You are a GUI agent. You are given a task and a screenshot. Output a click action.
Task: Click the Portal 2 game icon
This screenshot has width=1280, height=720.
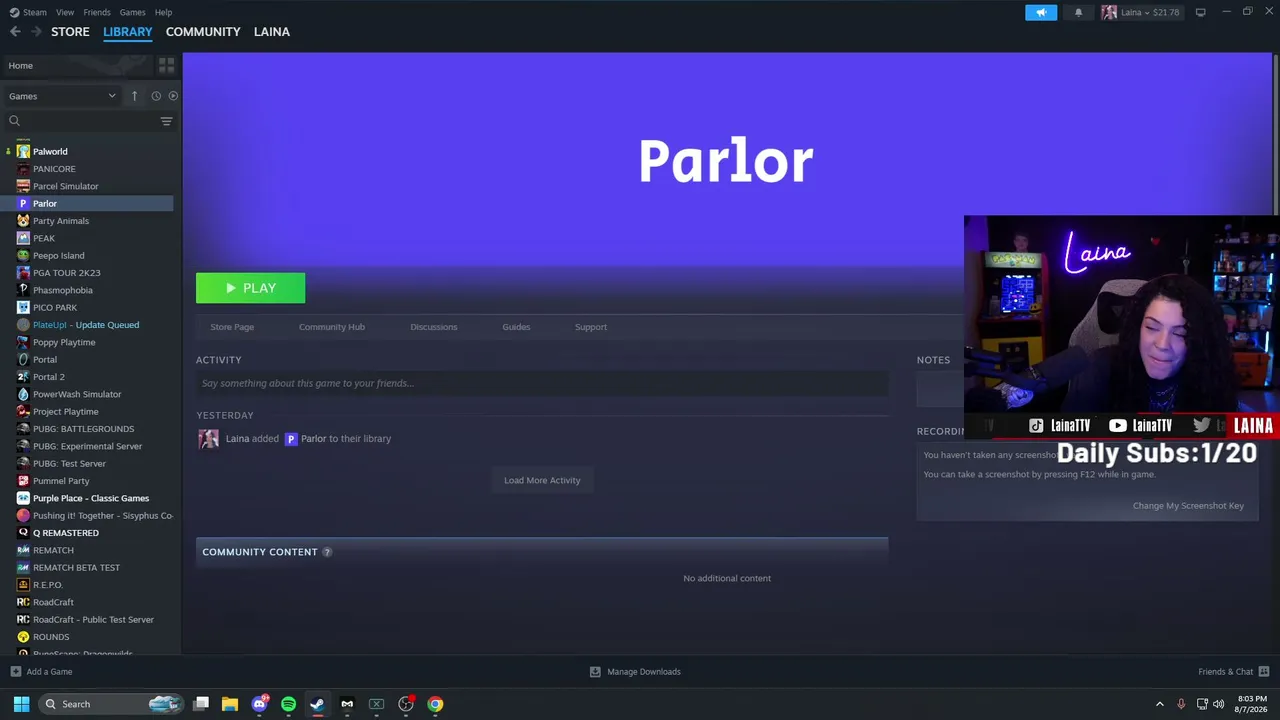pyautogui.click(x=23, y=377)
